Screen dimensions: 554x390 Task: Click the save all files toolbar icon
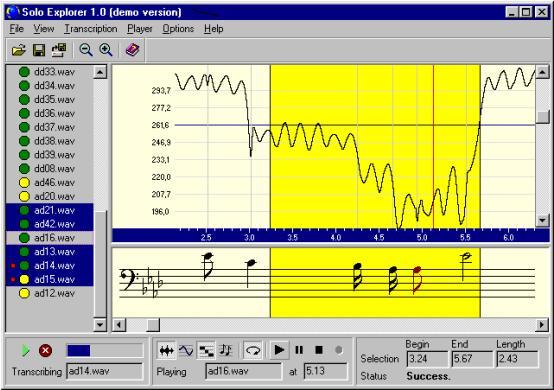coord(59,50)
